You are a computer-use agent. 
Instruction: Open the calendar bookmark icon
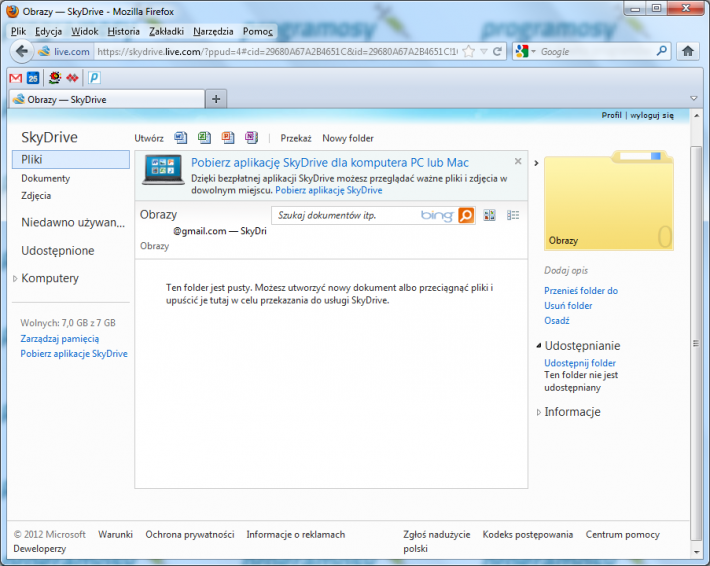click(33, 78)
